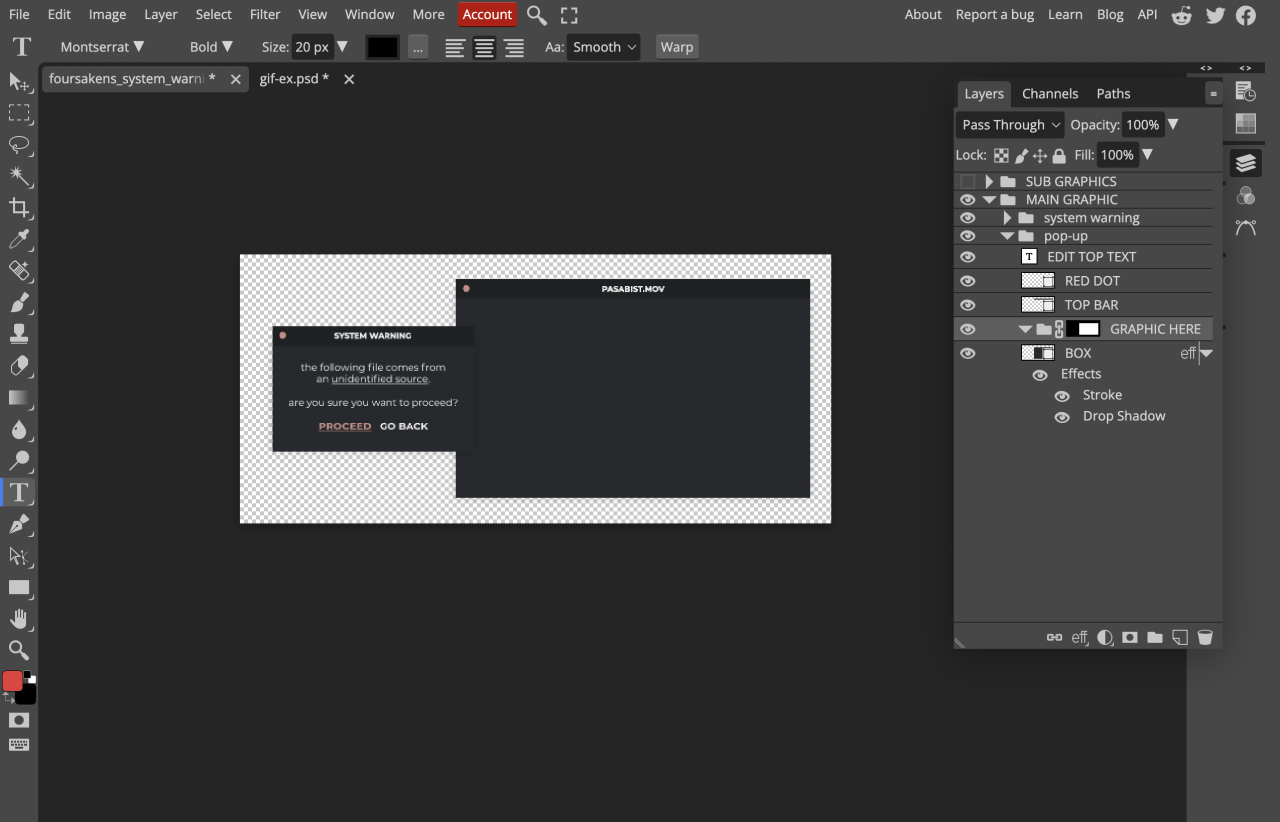Open the search magnifier in menu bar
1280x822 pixels.
537,15
